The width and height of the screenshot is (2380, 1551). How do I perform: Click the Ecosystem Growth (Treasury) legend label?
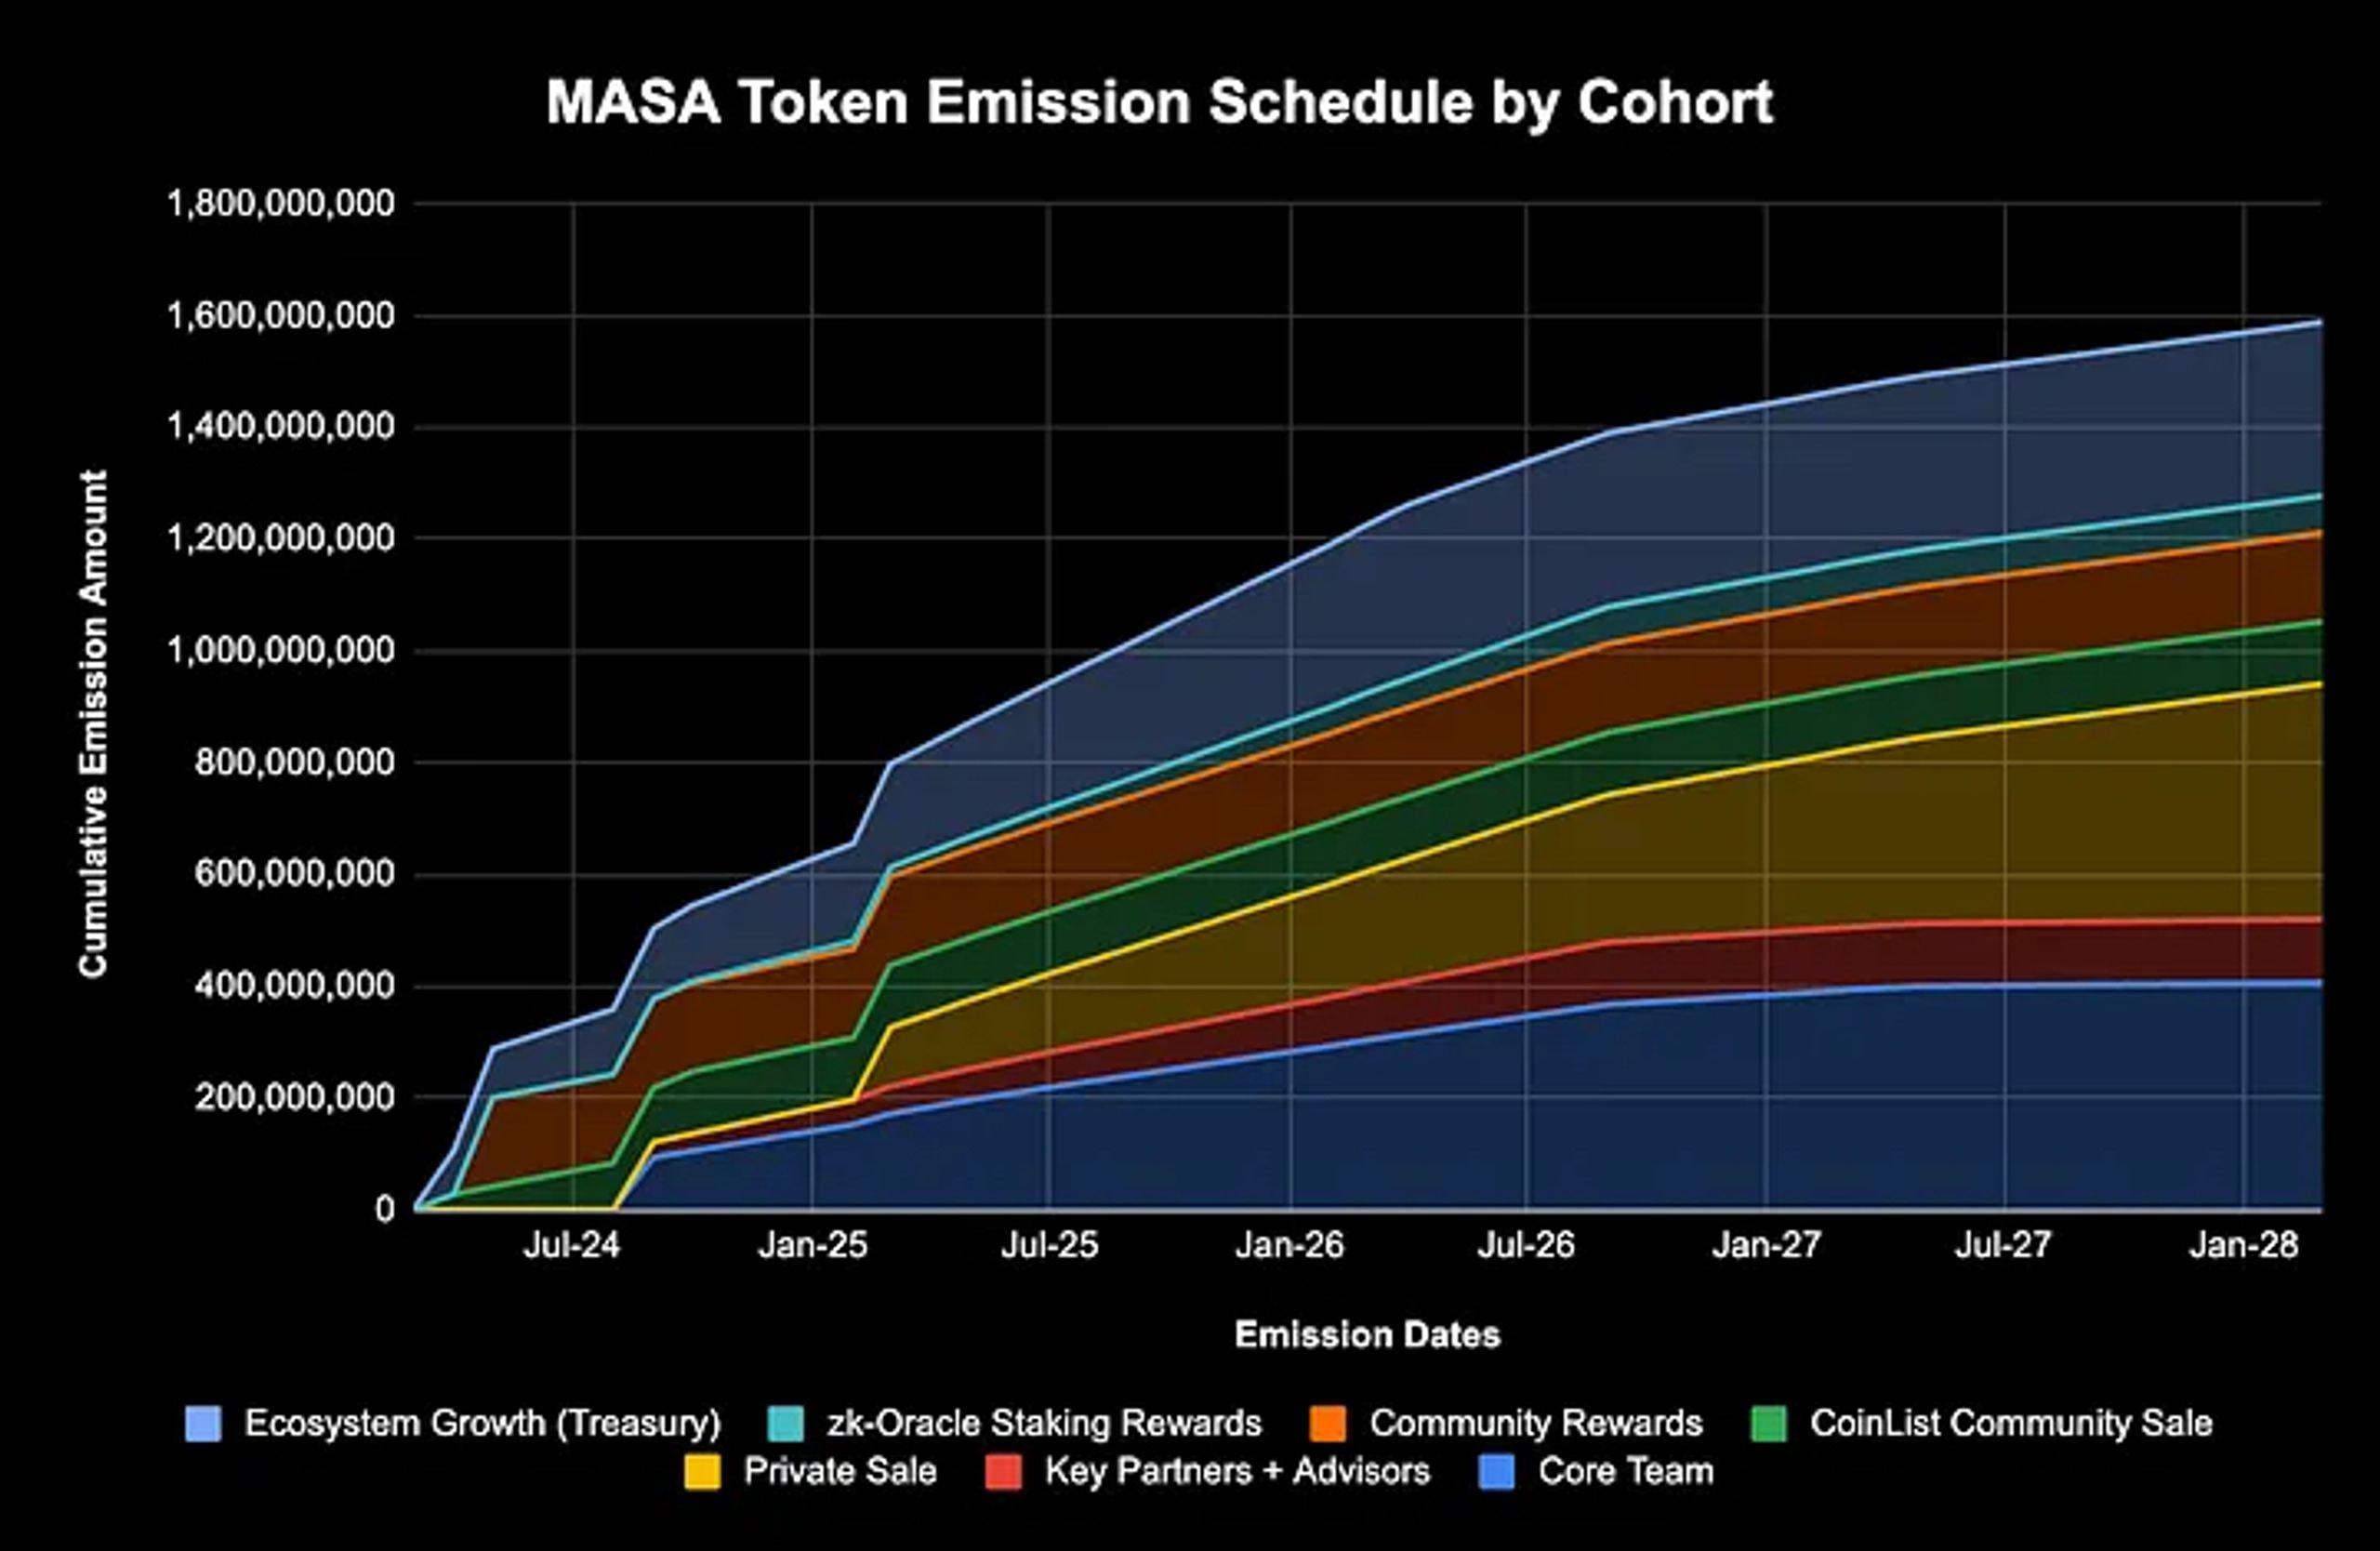click(x=483, y=1423)
